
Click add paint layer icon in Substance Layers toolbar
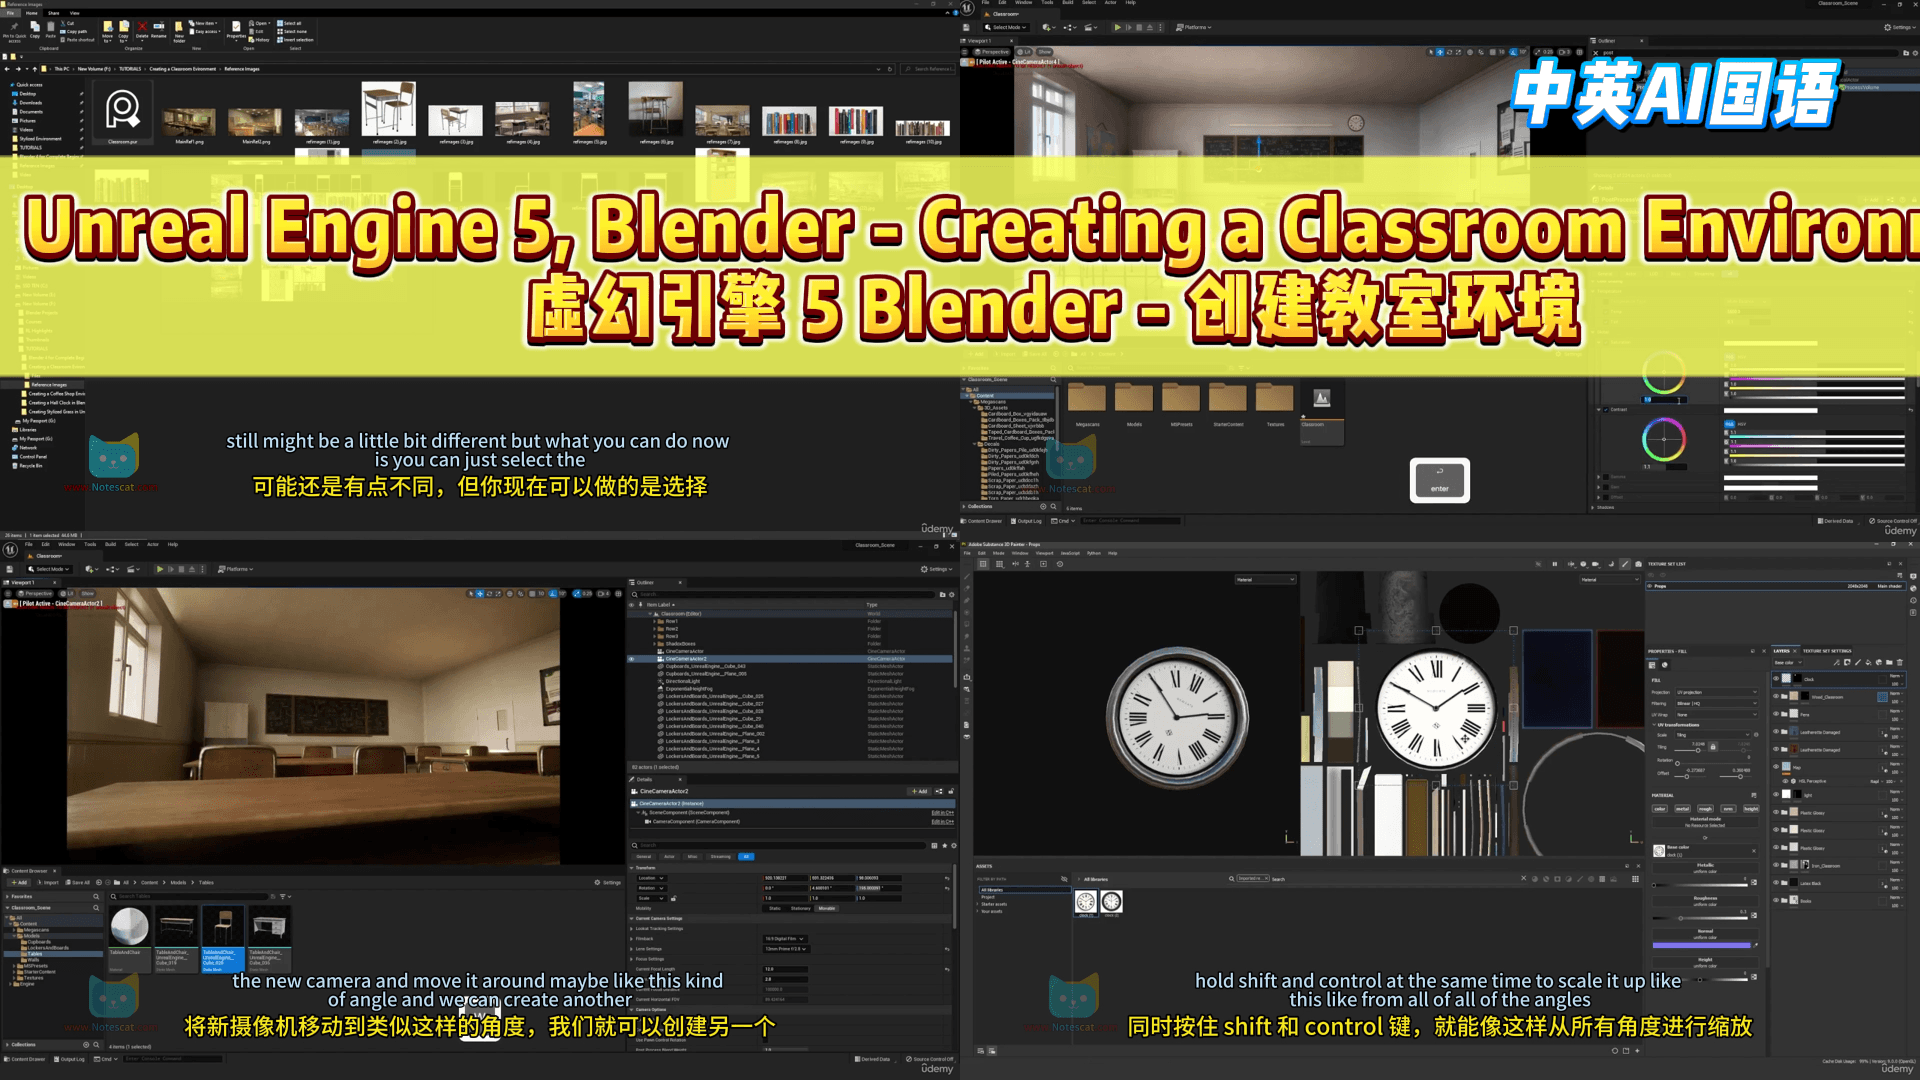coord(1858,662)
